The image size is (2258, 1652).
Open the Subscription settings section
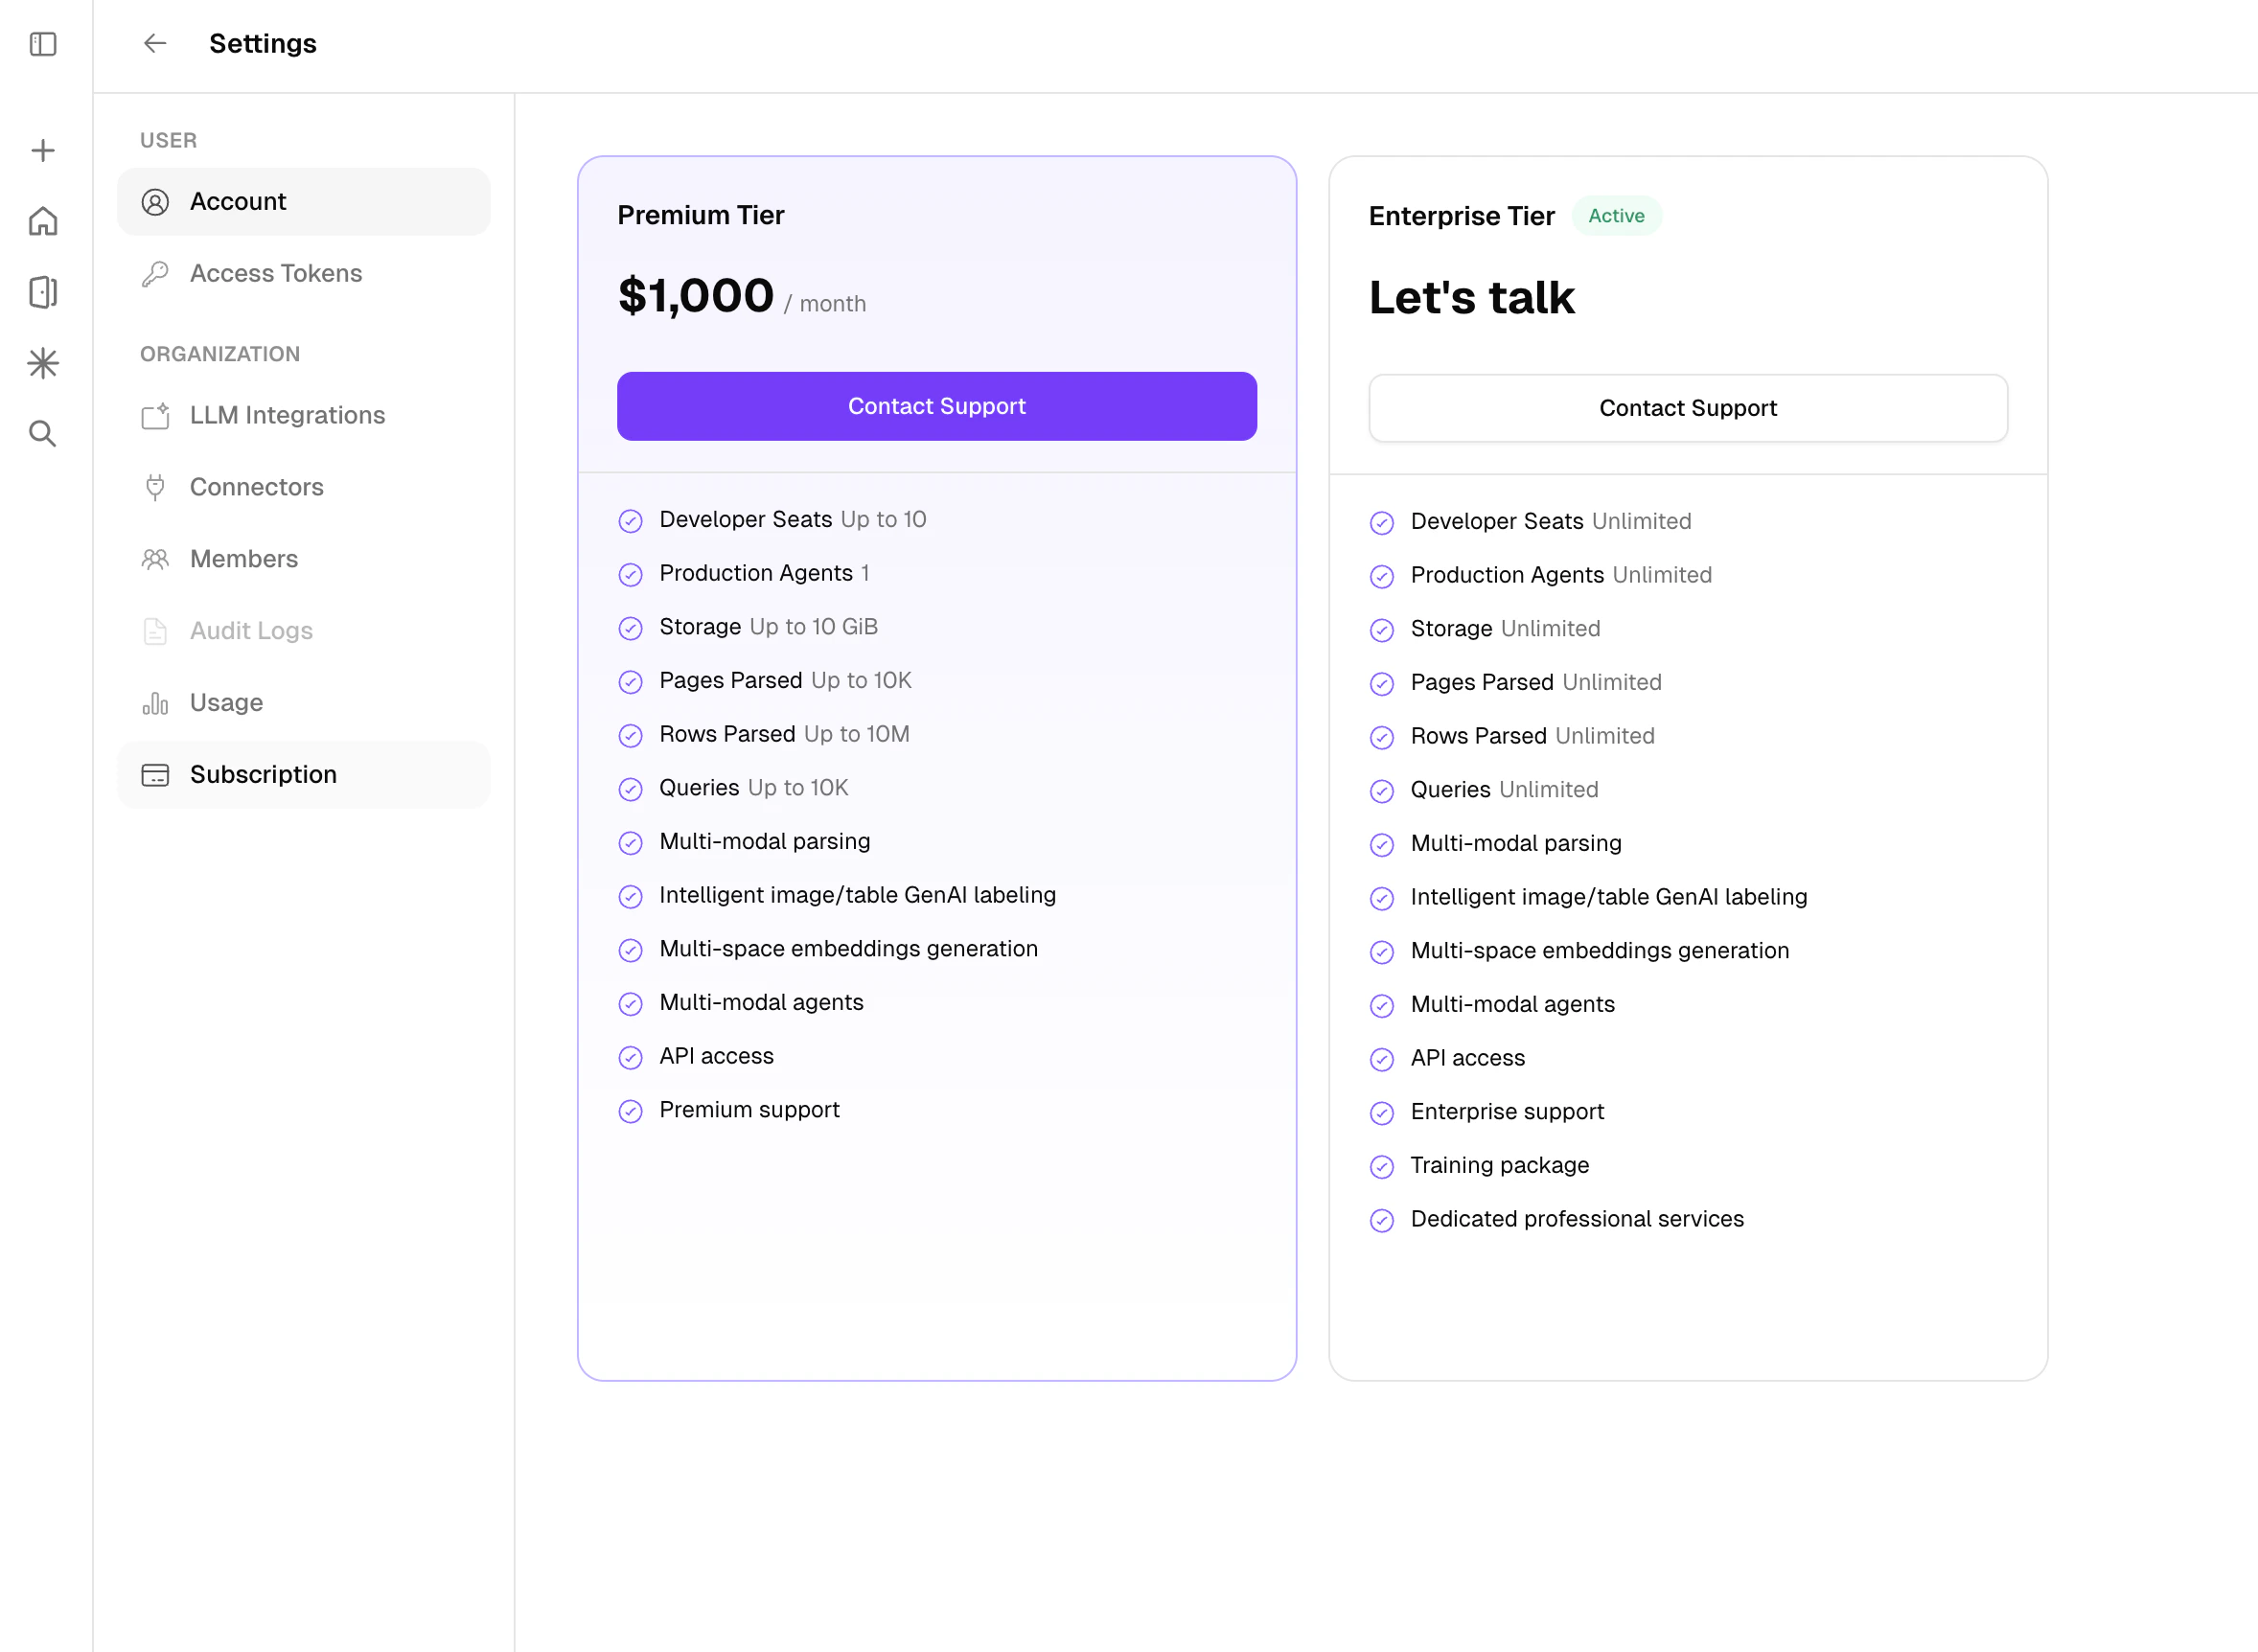262,774
